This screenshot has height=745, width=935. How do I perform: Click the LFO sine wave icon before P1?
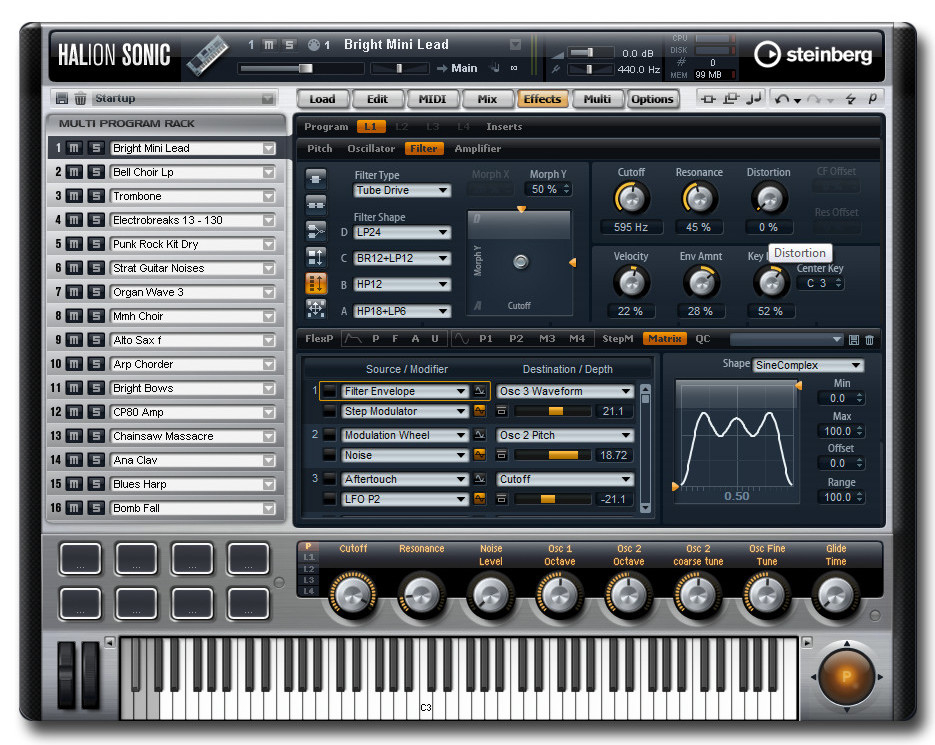point(462,339)
